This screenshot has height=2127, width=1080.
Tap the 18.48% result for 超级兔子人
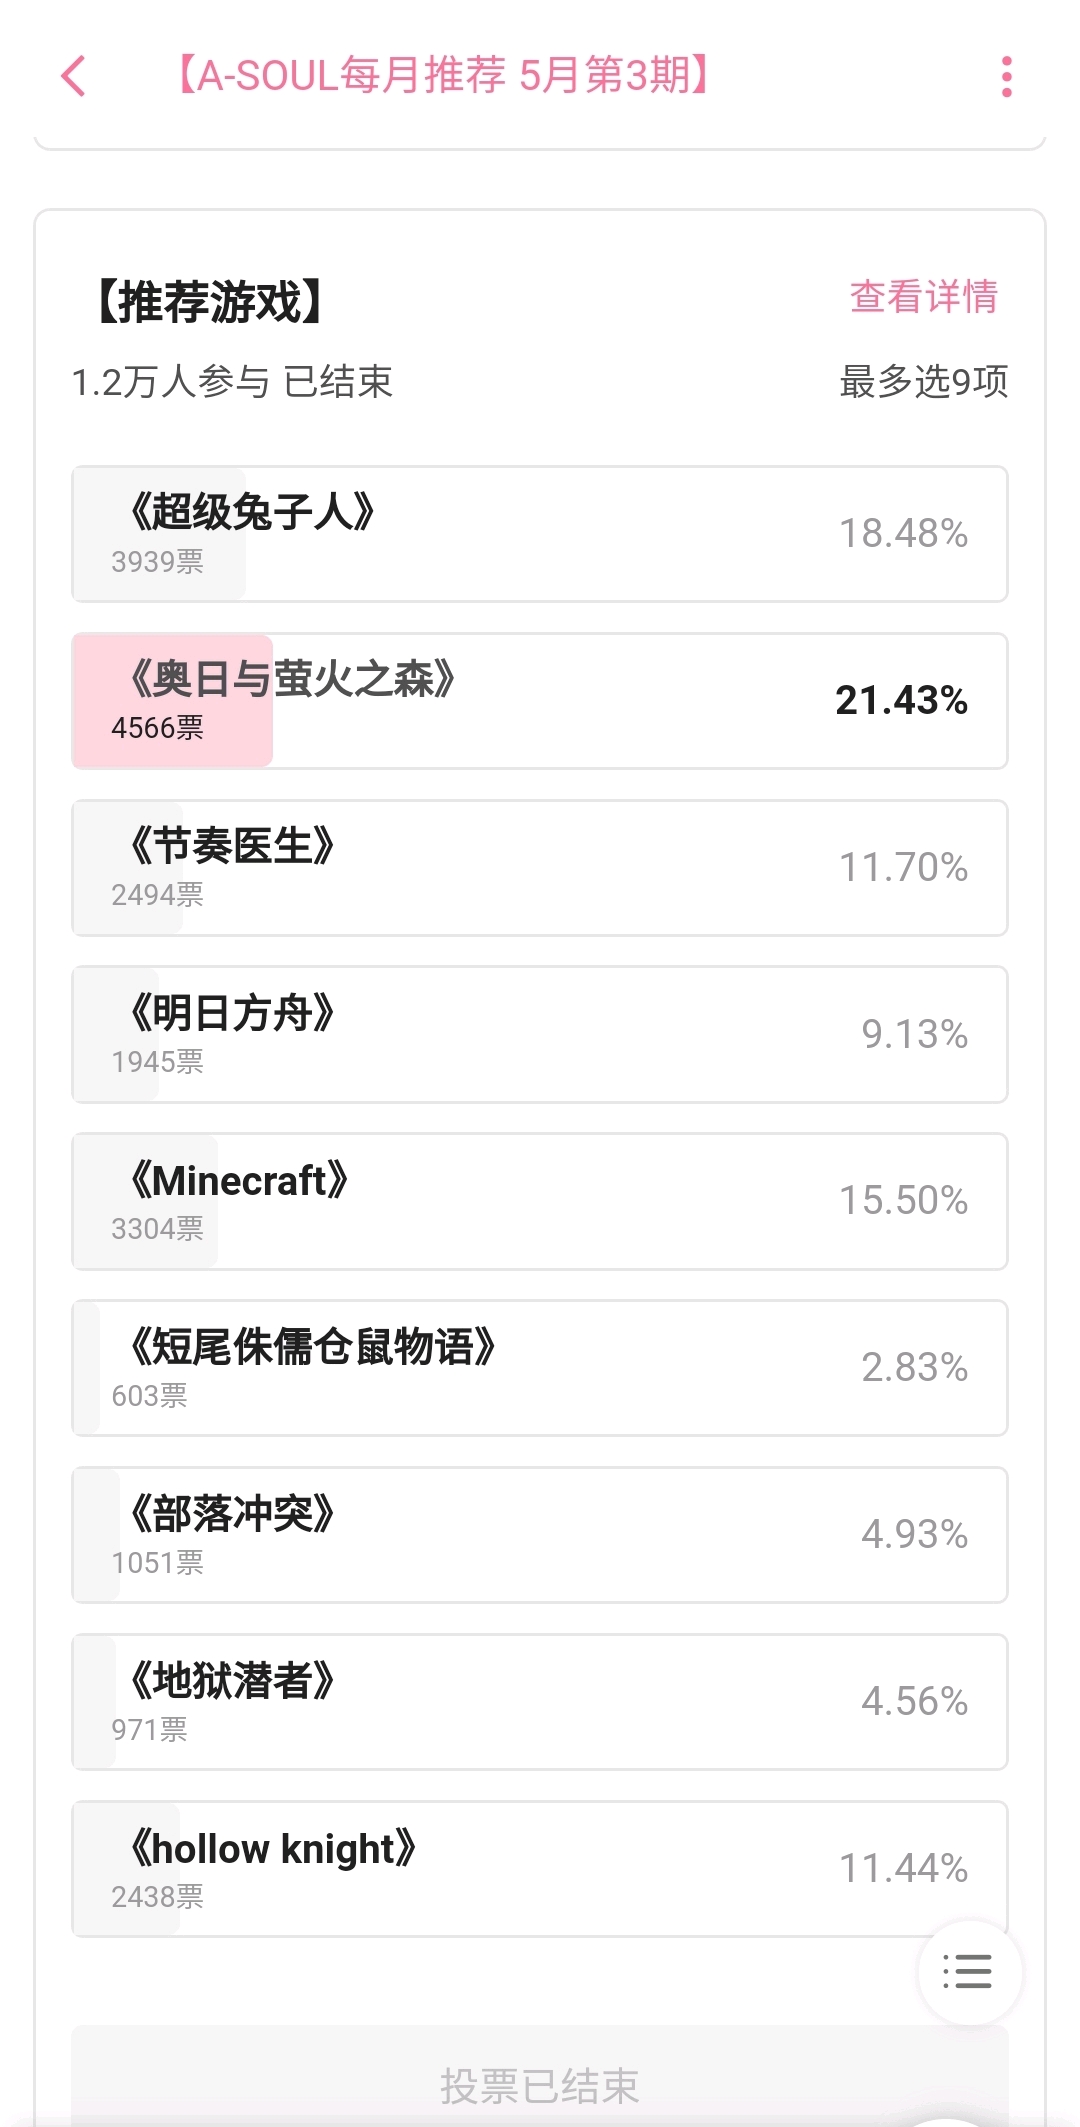903,534
